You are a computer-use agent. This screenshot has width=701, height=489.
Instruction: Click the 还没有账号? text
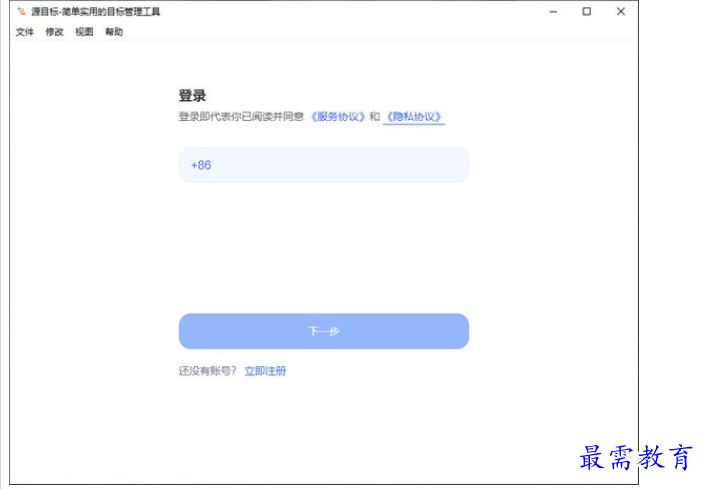coord(207,371)
